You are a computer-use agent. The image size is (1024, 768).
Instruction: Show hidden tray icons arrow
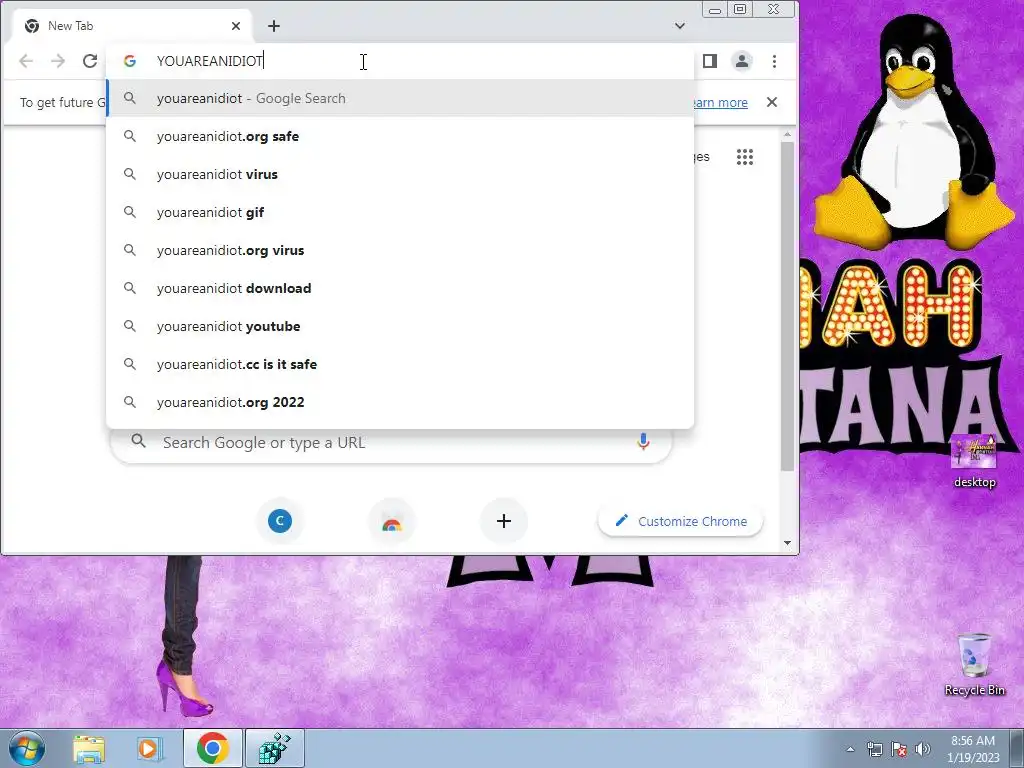click(x=850, y=749)
